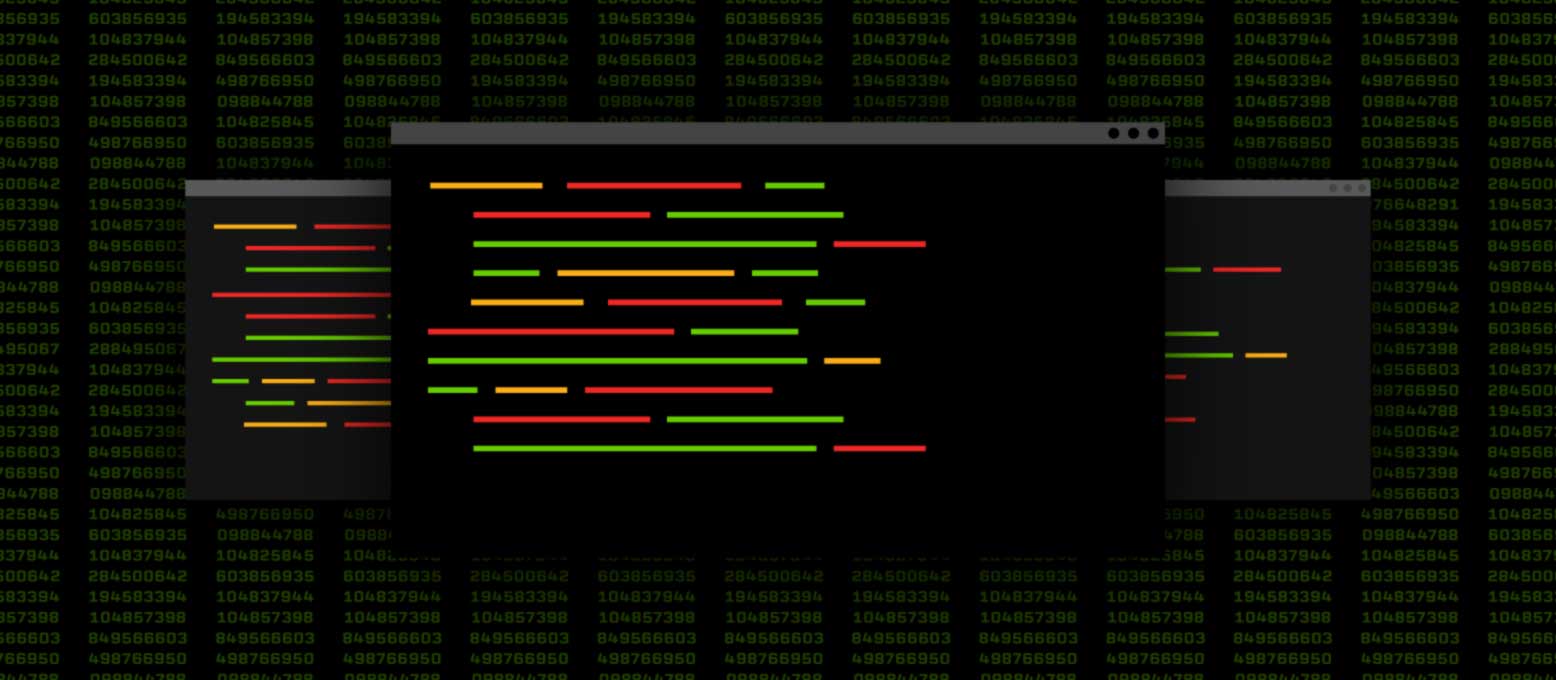This screenshot has width=1556, height=680.
Task: Select the orange bar in the fourth line's middle
Action: coord(645,273)
